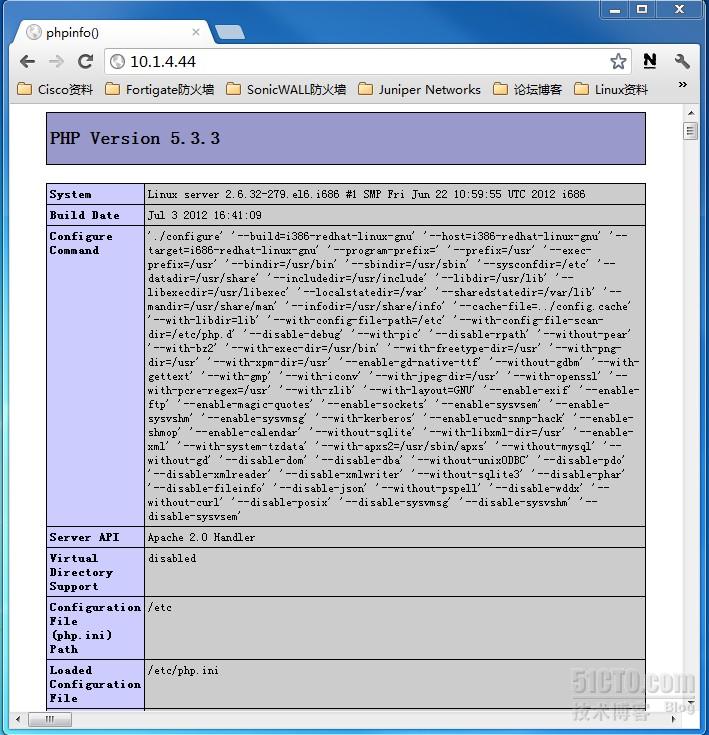The height and width of the screenshot is (735, 709).
Task: Close the phpinfo() tab
Action: 196,32
